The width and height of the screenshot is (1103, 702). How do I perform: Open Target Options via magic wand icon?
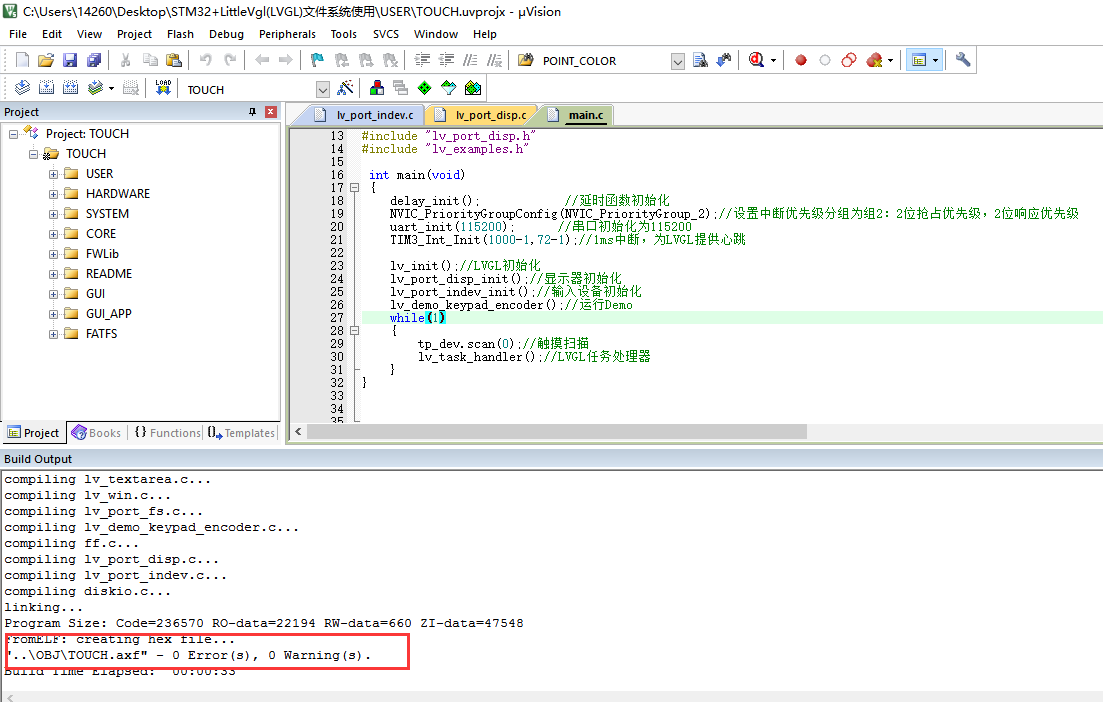point(344,88)
